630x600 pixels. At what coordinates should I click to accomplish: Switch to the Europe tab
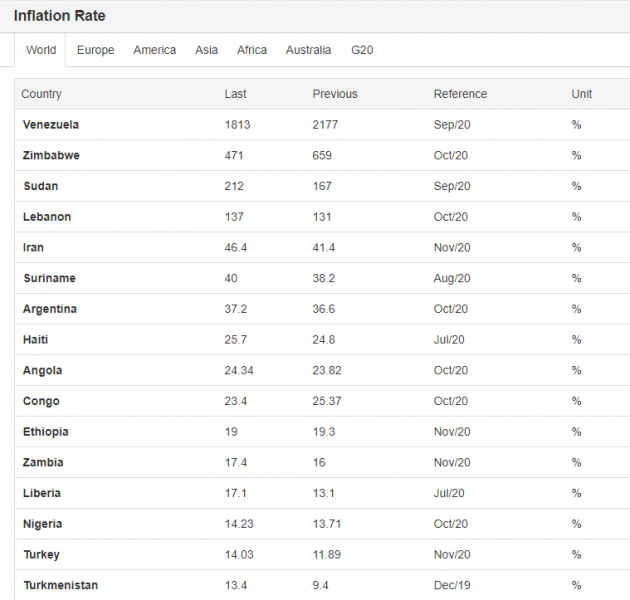point(95,50)
